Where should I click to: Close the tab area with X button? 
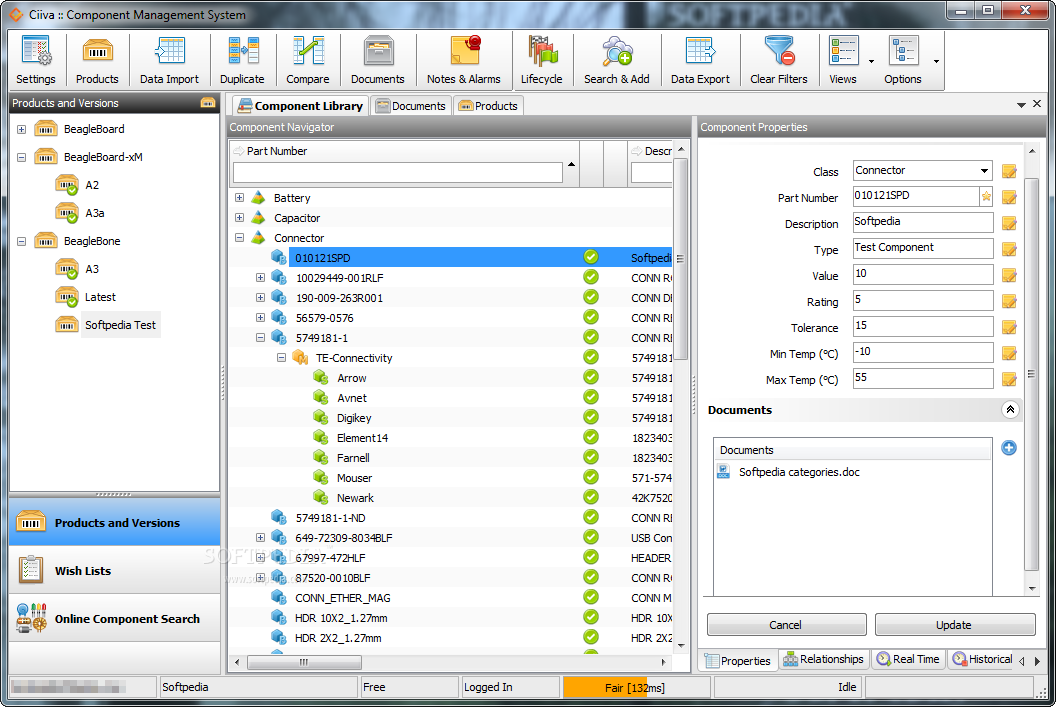click(1037, 104)
